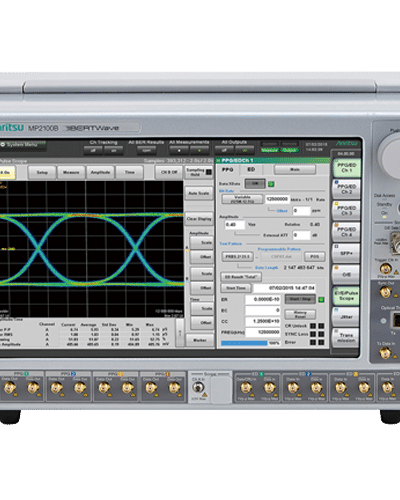
Task: Click the blue measurement progress bar
Action: pyautogui.click(x=244, y=343)
